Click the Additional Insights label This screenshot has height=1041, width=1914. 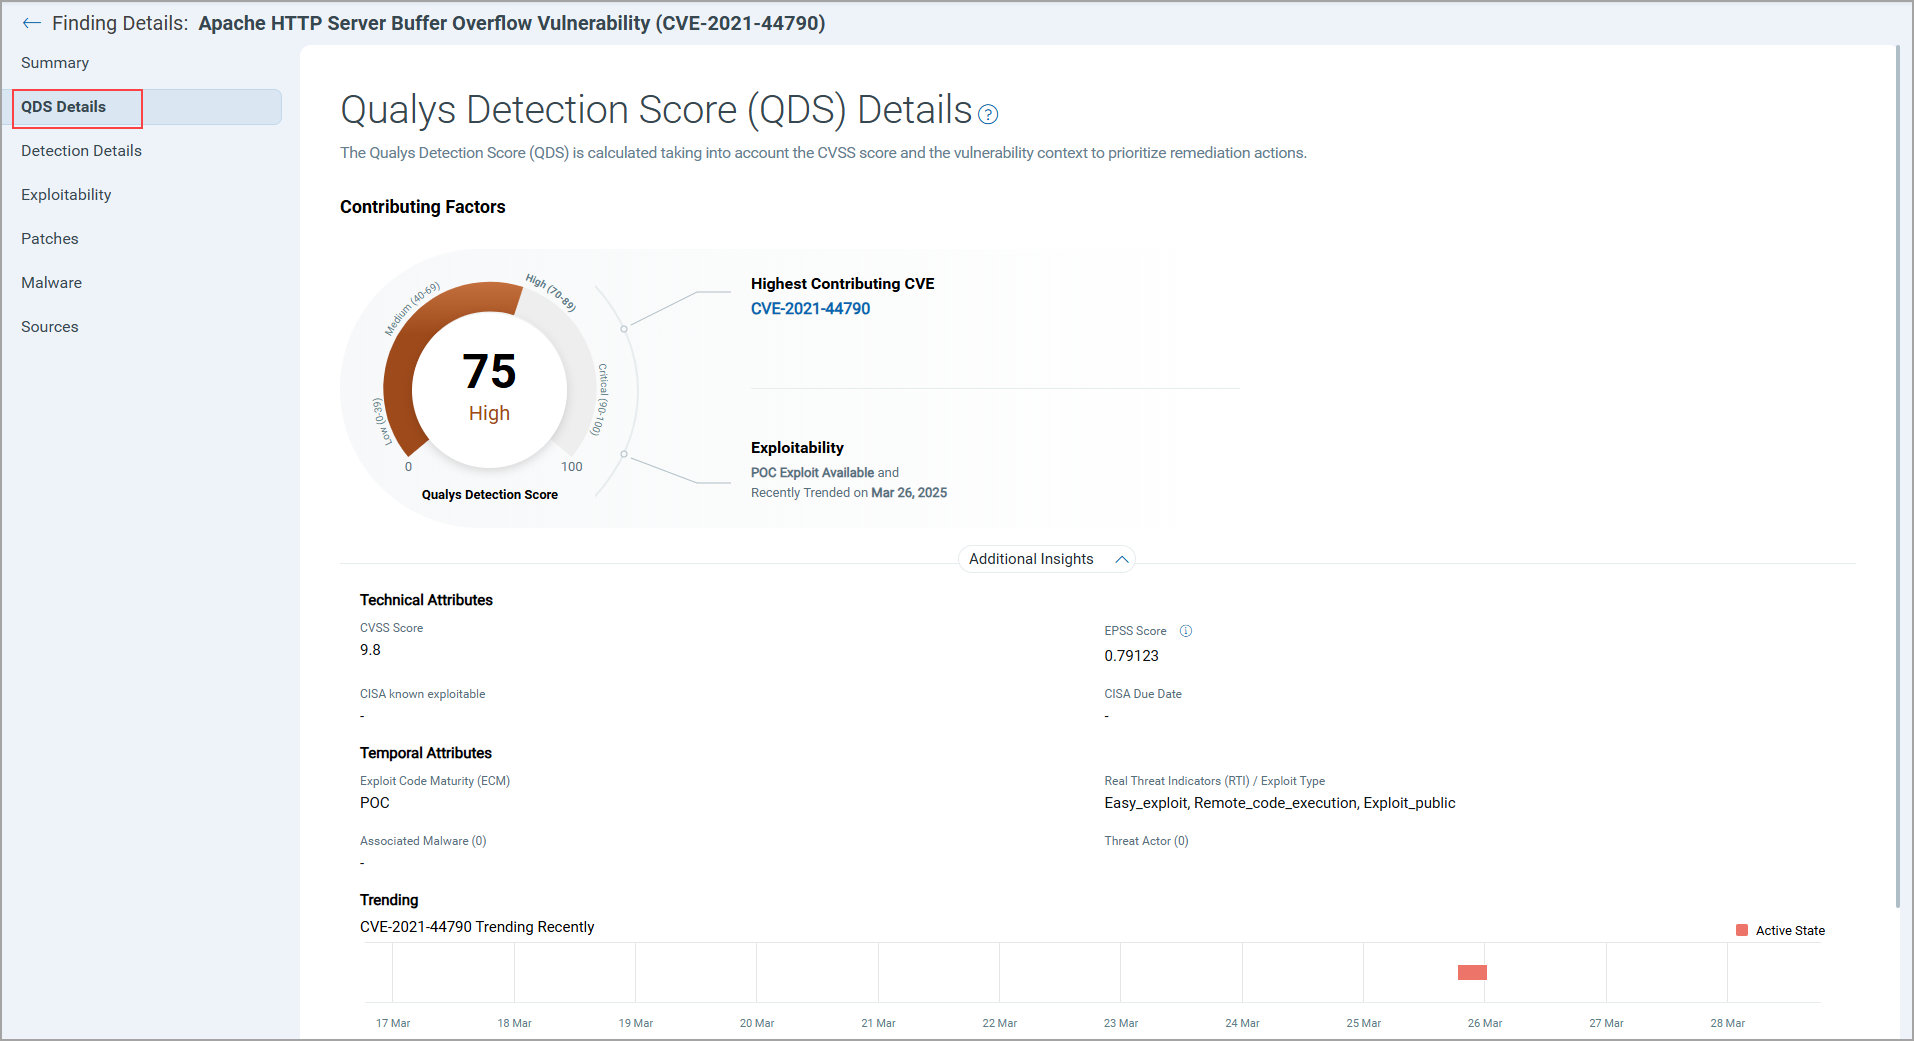pyautogui.click(x=1031, y=559)
